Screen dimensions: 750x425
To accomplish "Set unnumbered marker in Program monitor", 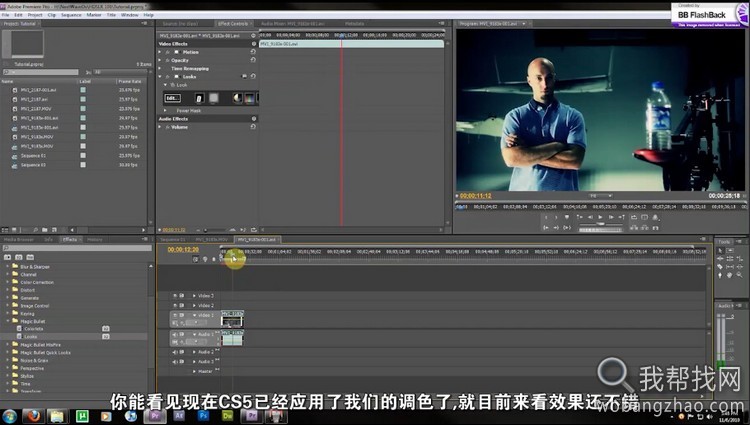I will point(567,217).
